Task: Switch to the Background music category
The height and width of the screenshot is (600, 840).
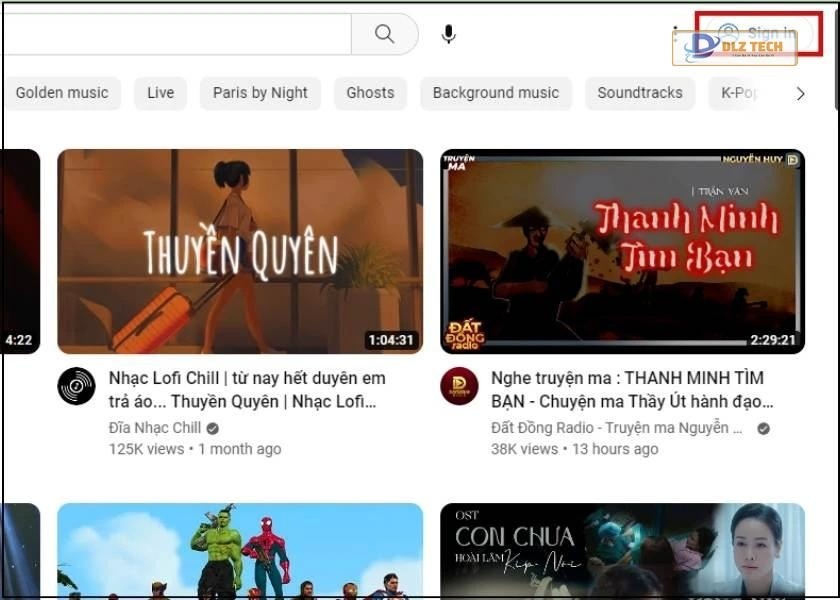Action: click(x=495, y=92)
